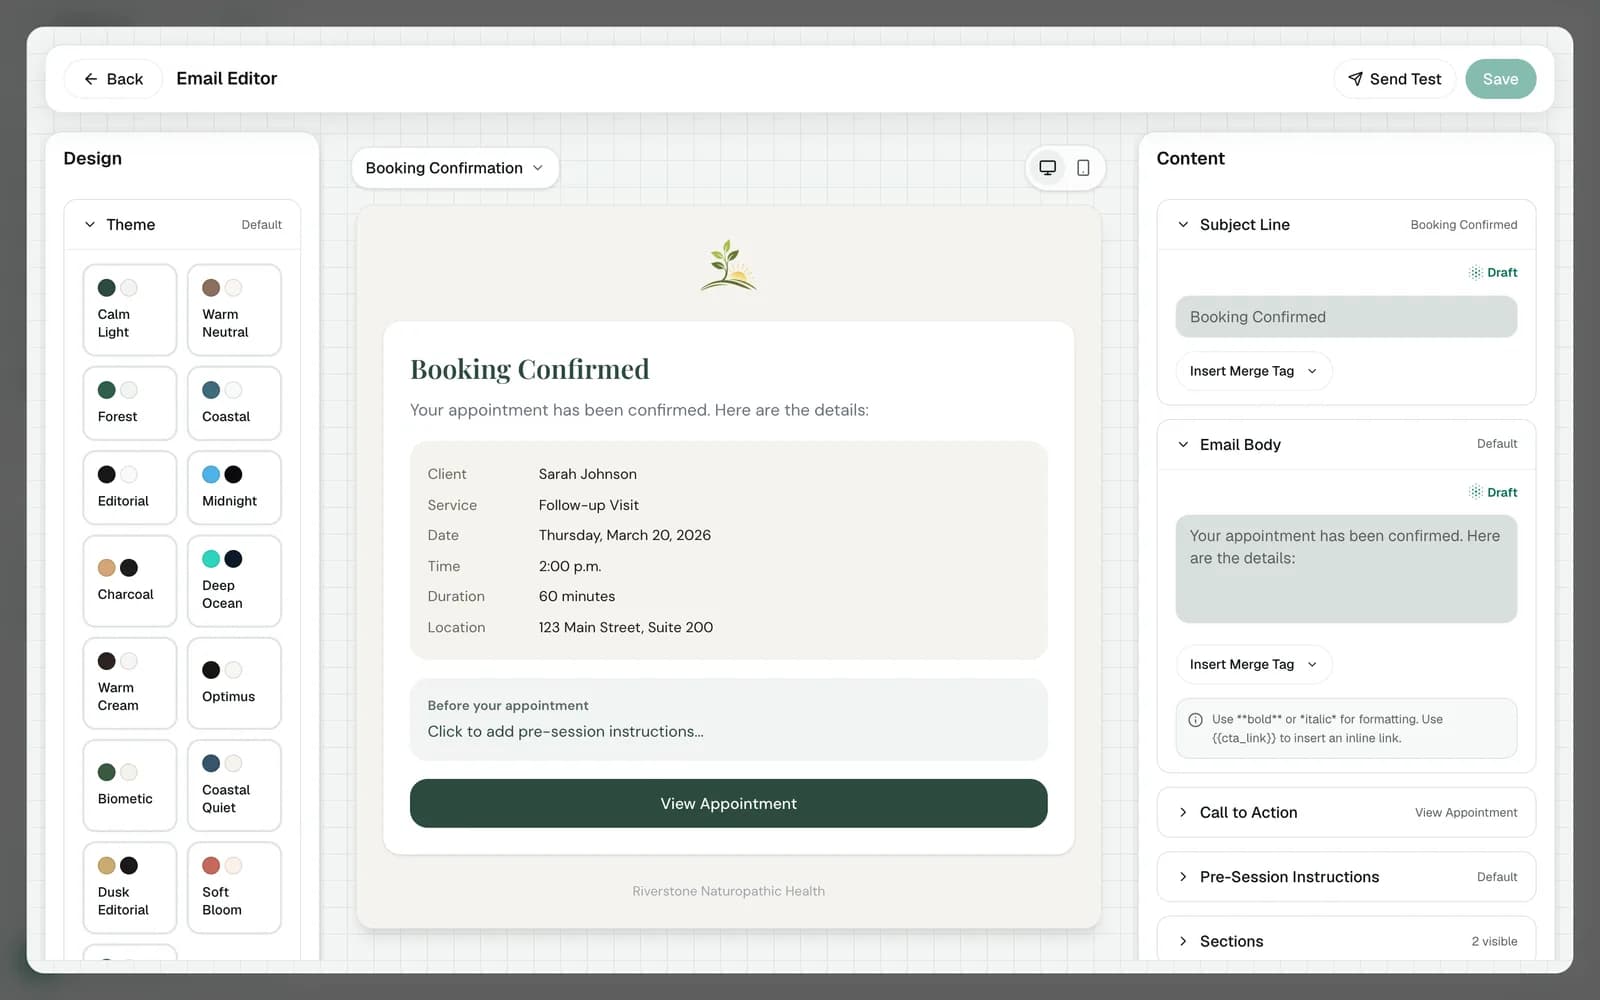This screenshot has height=1000, width=1600.
Task: Apply the Midnight theme
Action: point(234,487)
